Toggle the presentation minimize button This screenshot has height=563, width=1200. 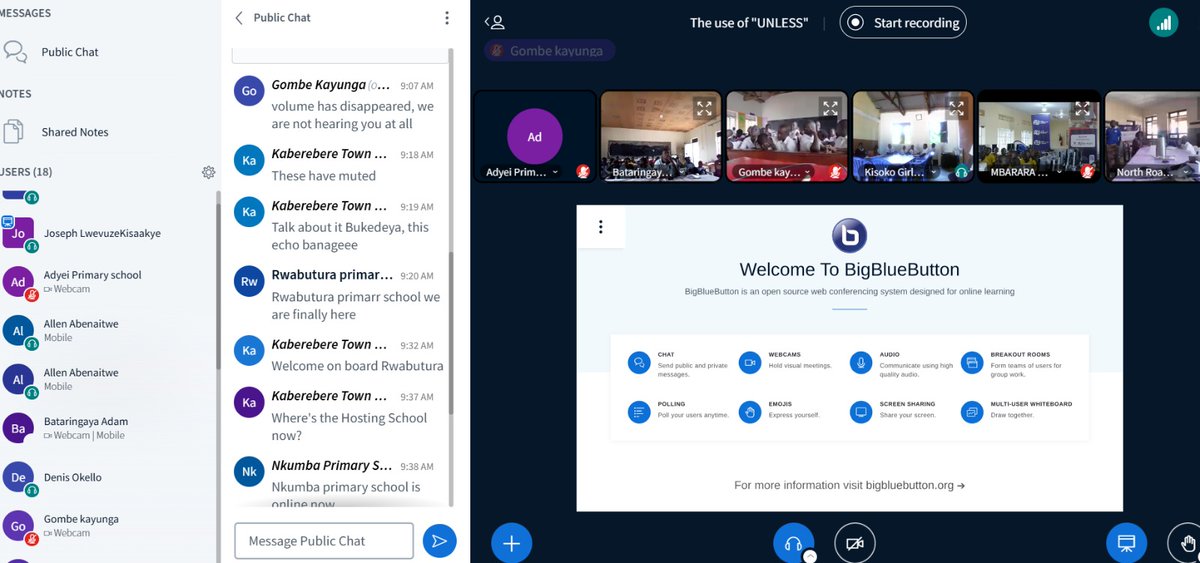tap(1126, 543)
